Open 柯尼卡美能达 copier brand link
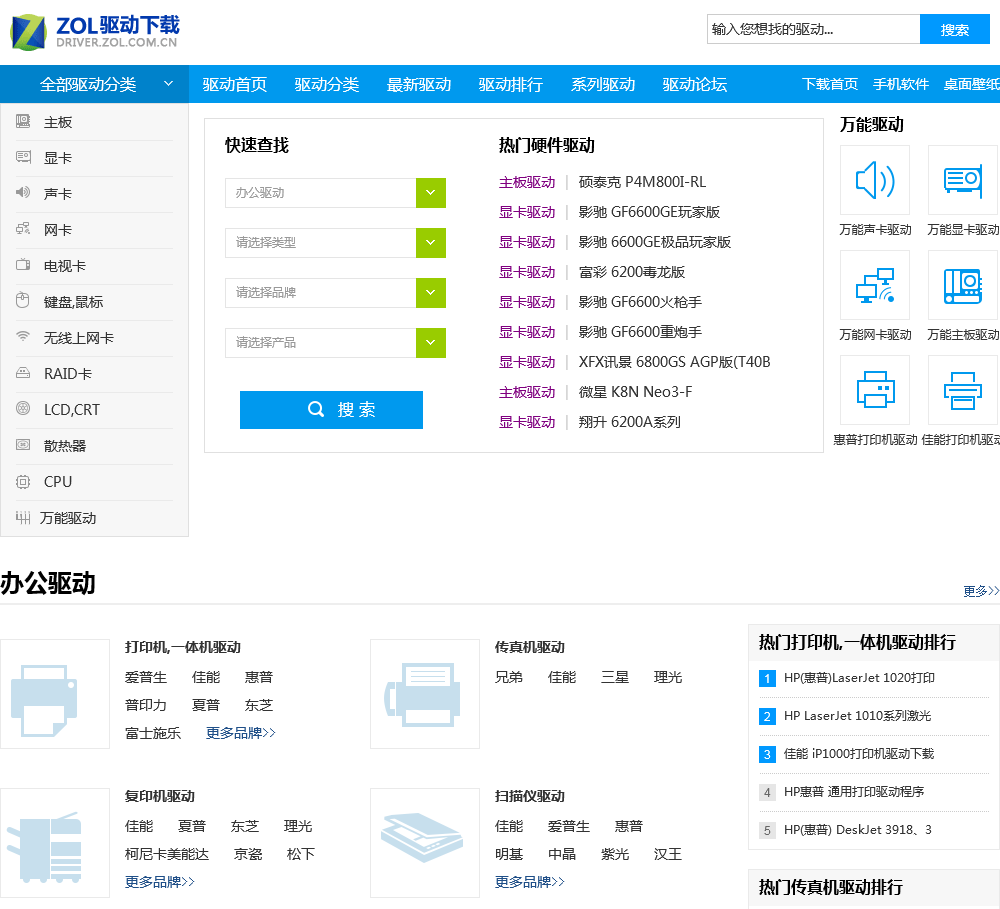This screenshot has height=909, width=1000. [166, 854]
